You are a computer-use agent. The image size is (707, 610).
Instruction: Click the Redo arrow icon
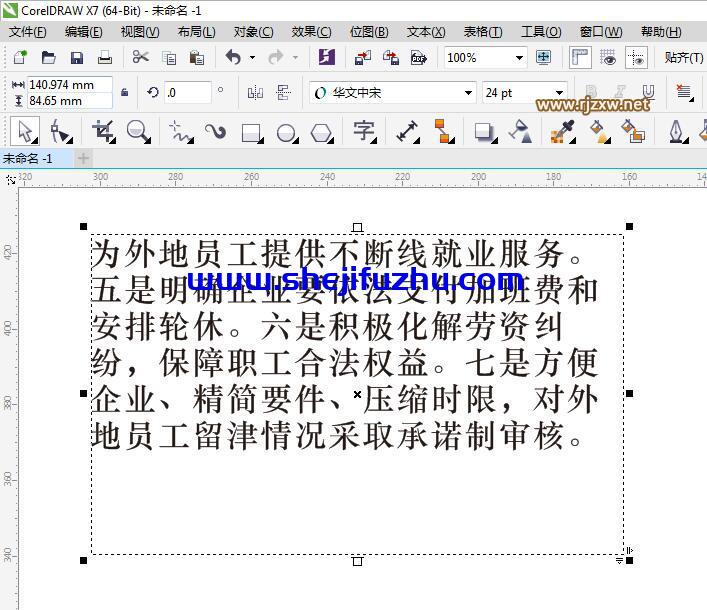click(276, 57)
